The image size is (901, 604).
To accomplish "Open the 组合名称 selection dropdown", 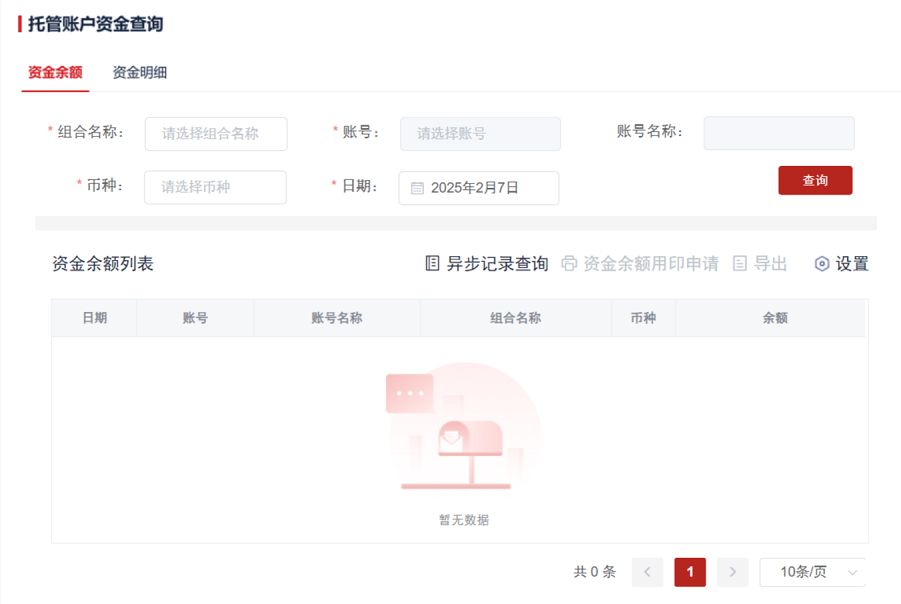I will tap(216, 134).
